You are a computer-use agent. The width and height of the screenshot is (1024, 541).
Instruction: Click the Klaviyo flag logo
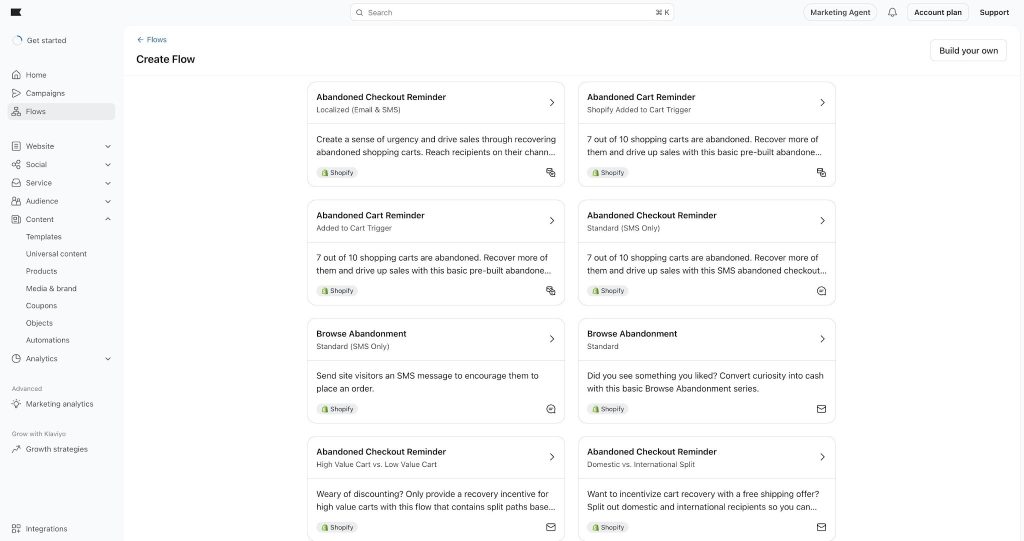pyautogui.click(x=16, y=12)
